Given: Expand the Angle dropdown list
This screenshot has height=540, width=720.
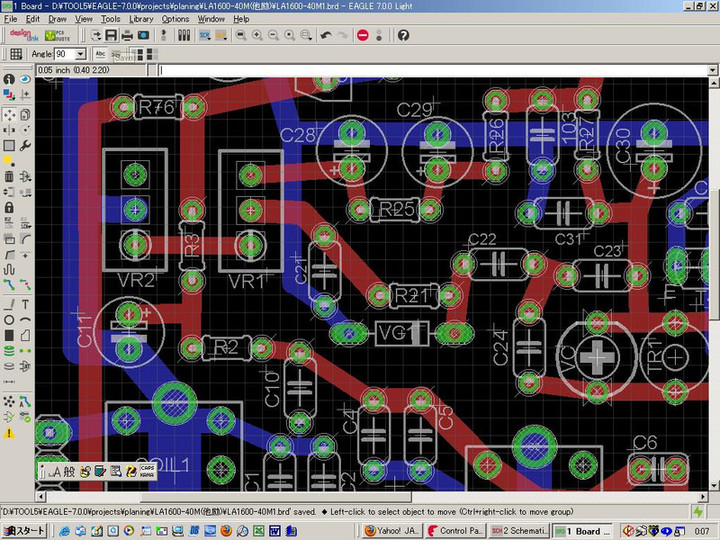Looking at the screenshot, I should click(80, 54).
